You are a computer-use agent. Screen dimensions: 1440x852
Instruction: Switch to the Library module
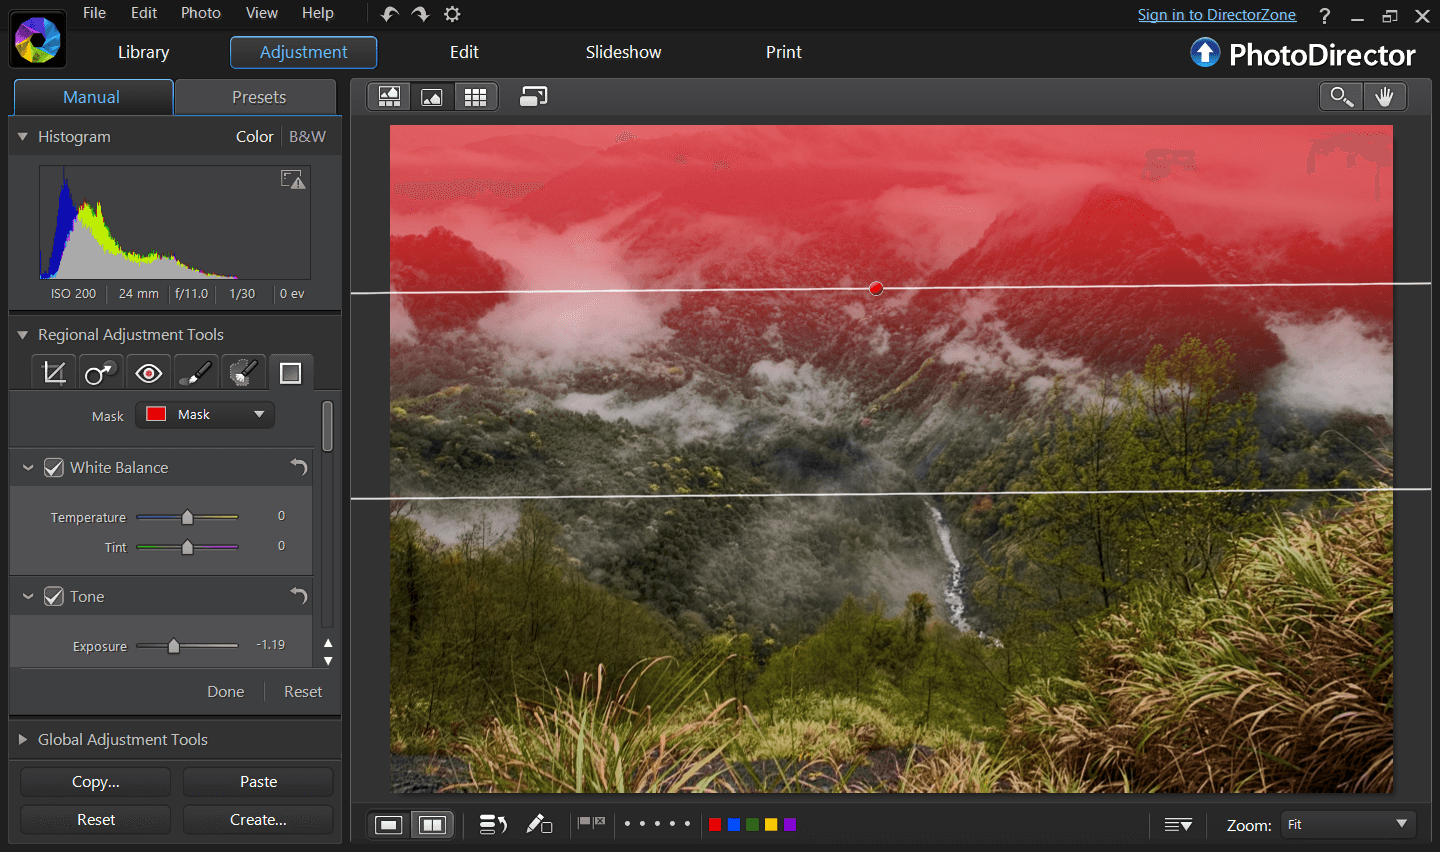[144, 52]
